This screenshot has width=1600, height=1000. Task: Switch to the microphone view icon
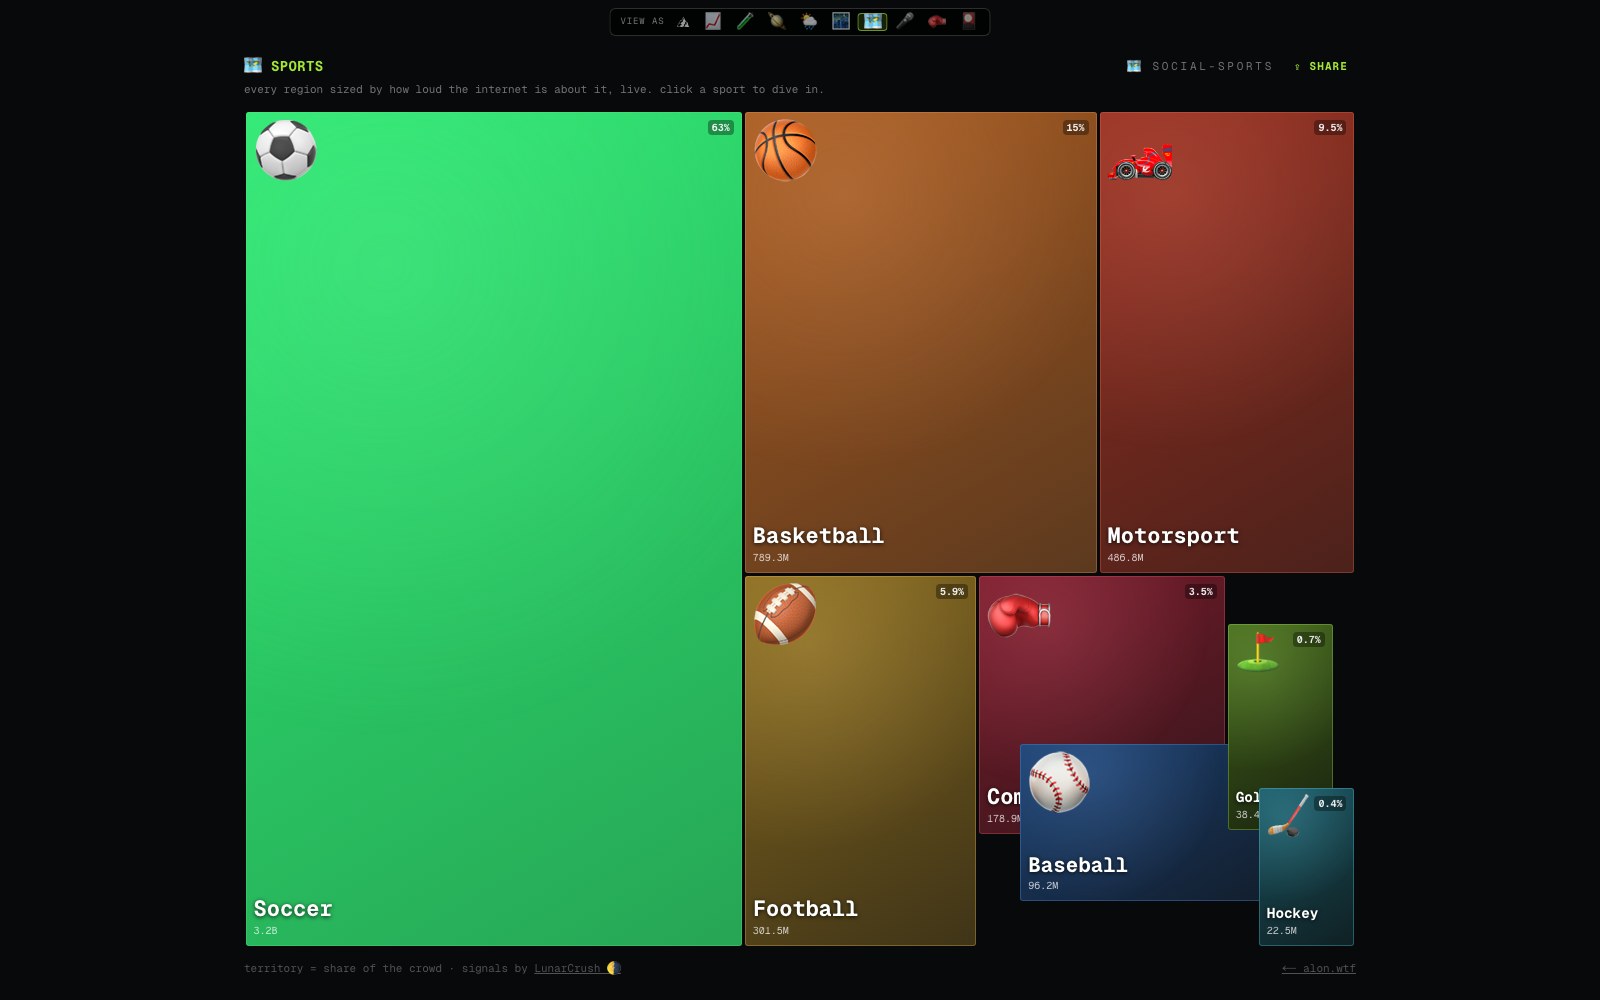click(905, 21)
